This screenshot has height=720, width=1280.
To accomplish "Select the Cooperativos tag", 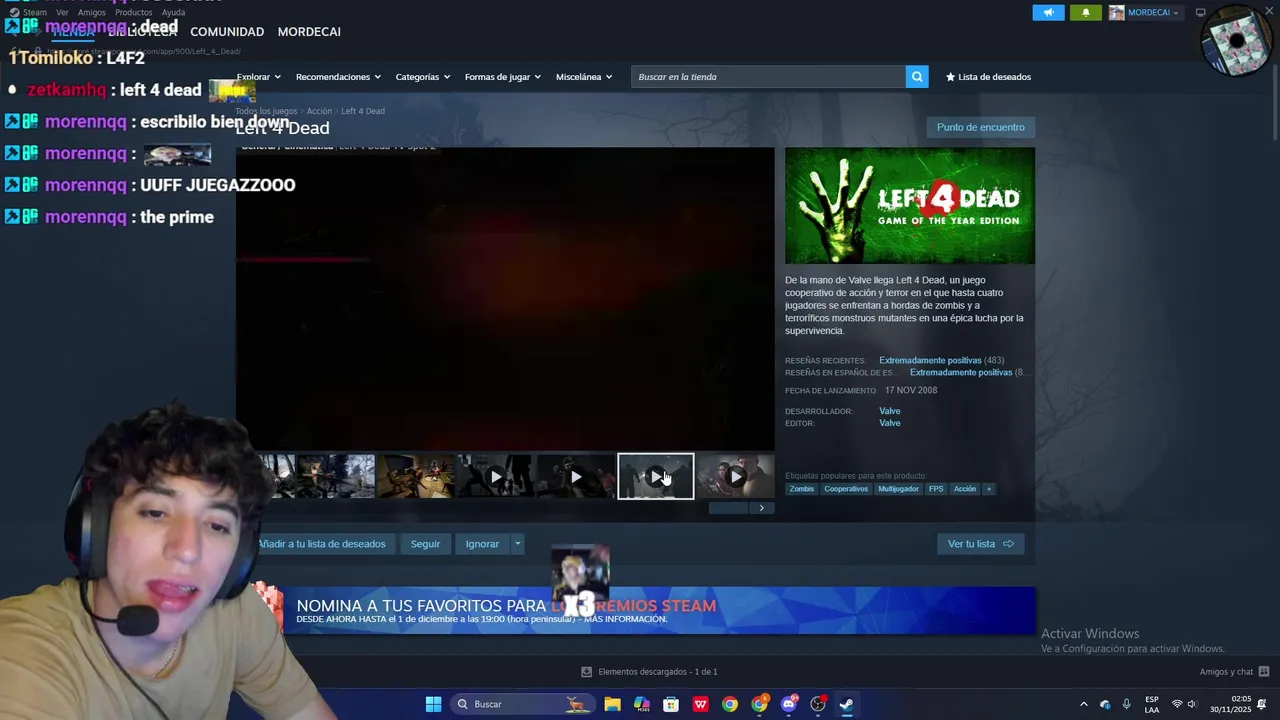I will [x=846, y=489].
